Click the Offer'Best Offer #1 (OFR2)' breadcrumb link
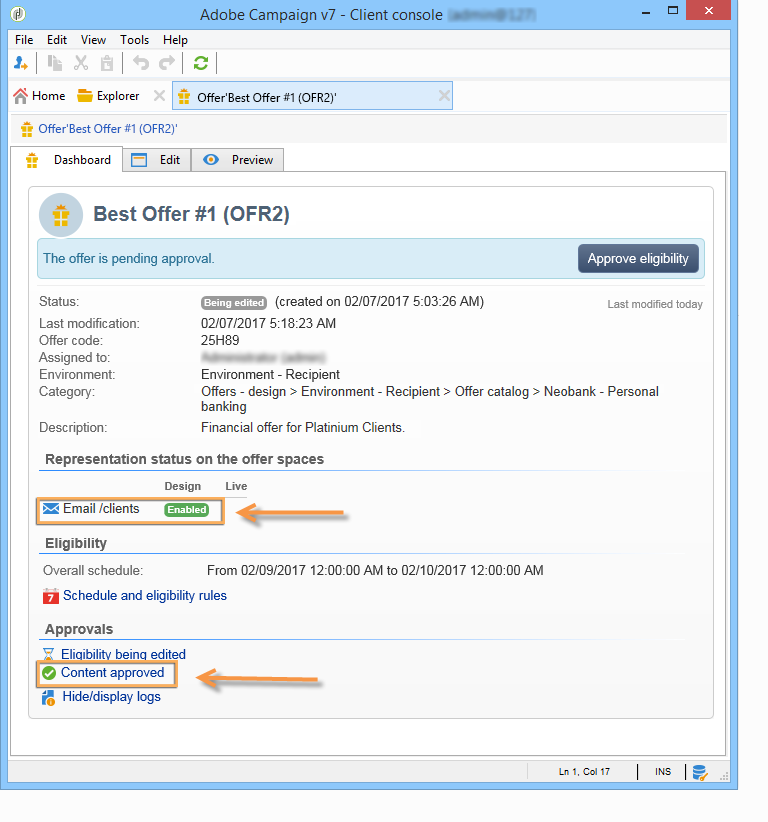Viewport: 768px width, 822px height. (x=108, y=129)
